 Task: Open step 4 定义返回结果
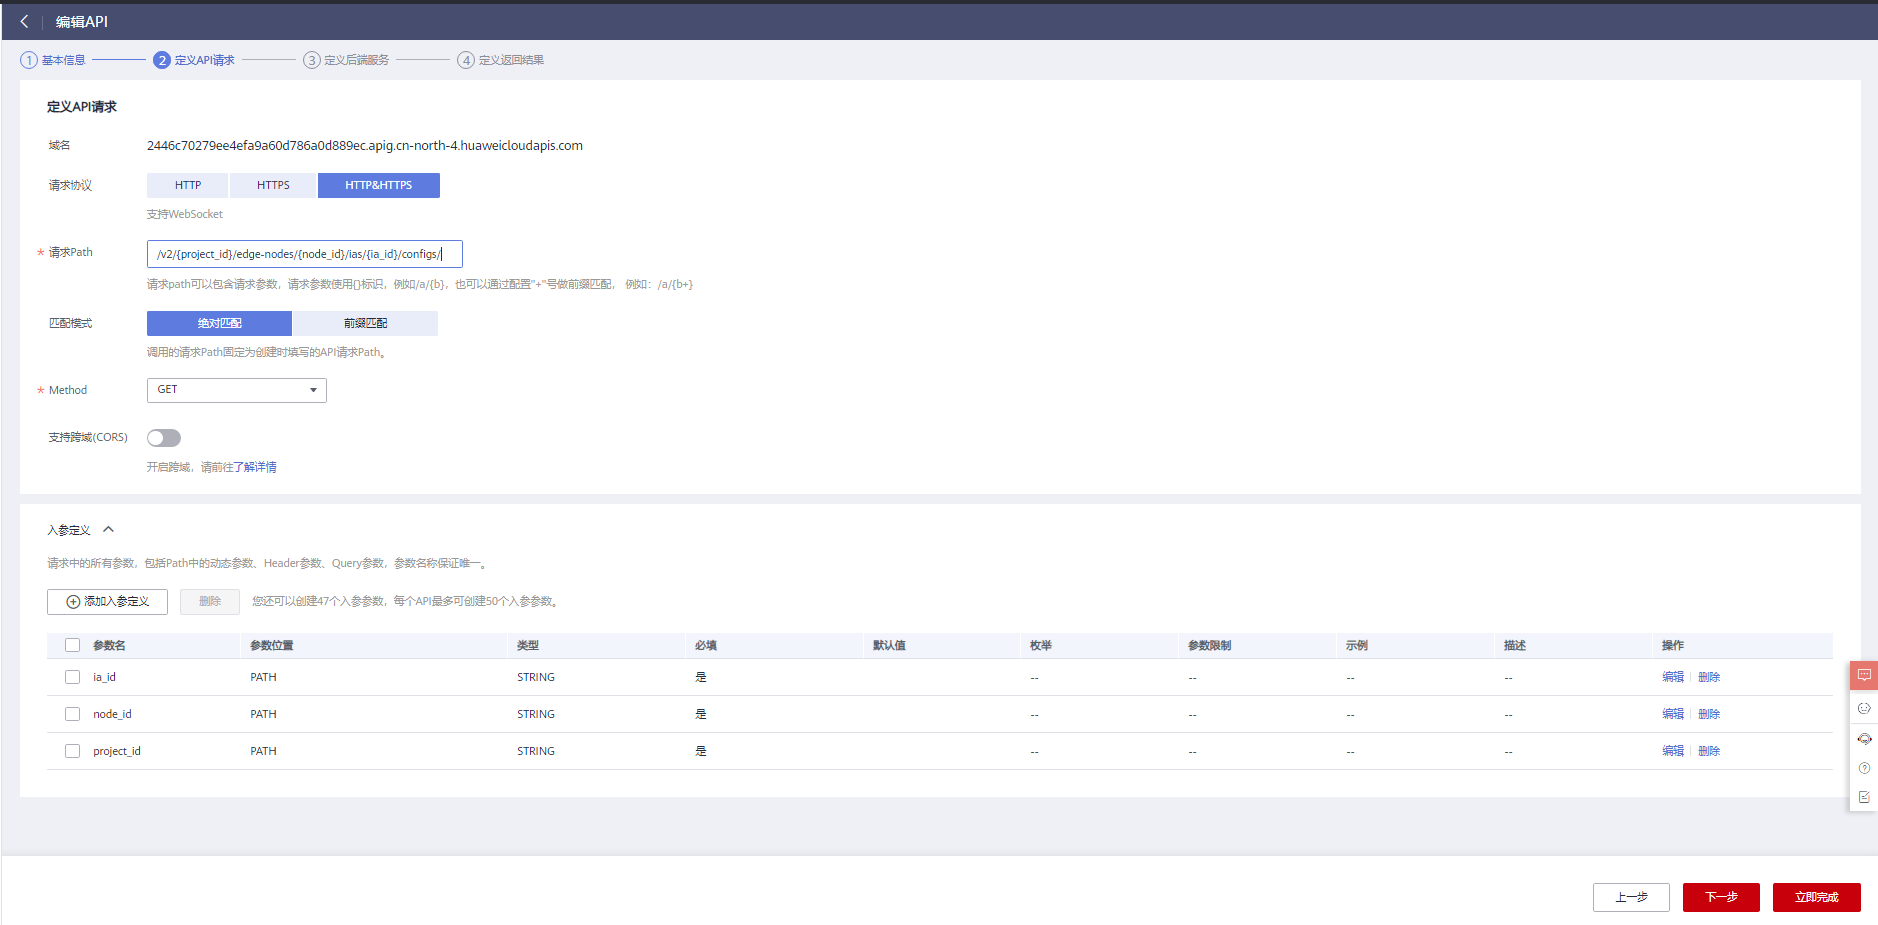501,60
